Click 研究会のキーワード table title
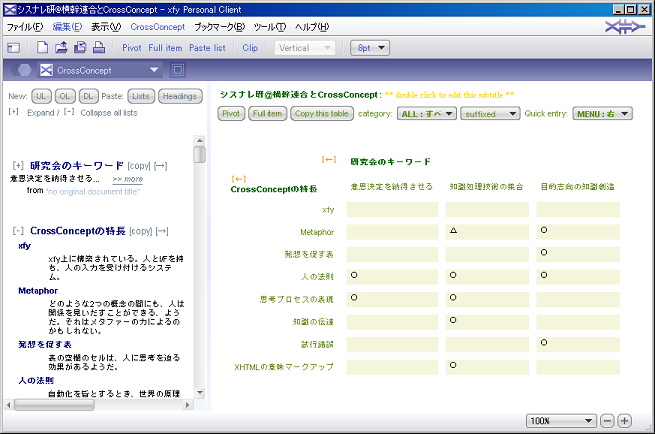655x434 pixels. (x=390, y=162)
